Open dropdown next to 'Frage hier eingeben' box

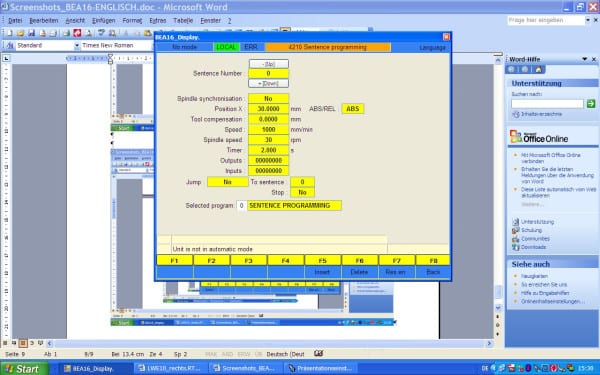[588, 20]
